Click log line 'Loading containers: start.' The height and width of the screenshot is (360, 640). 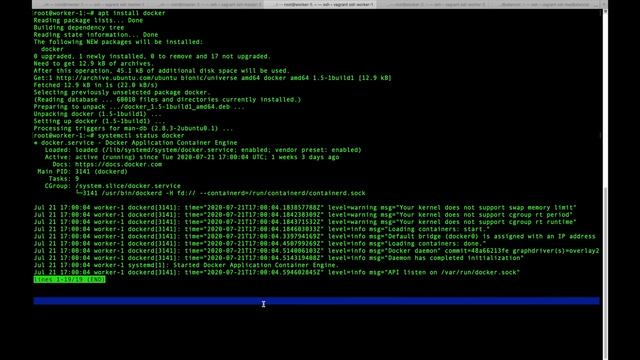coord(262,229)
